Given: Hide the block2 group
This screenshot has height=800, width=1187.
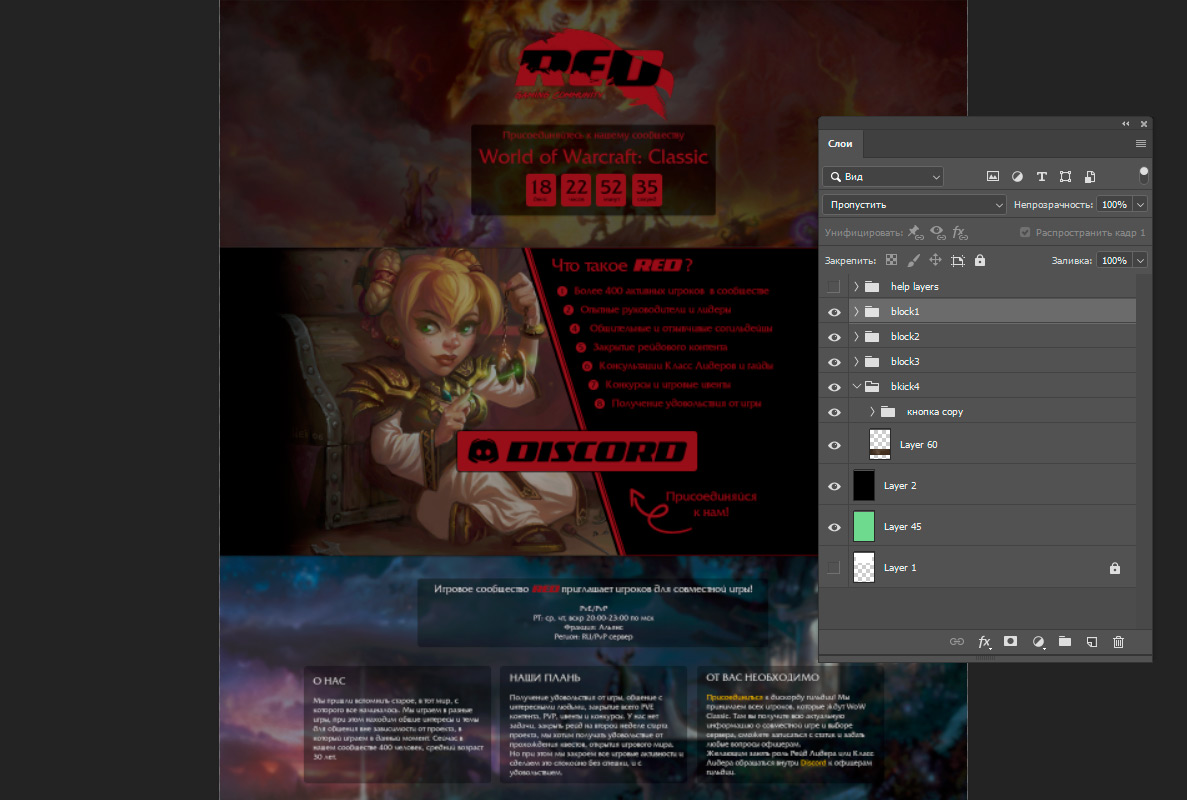Looking at the screenshot, I should click(x=834, y=337).
